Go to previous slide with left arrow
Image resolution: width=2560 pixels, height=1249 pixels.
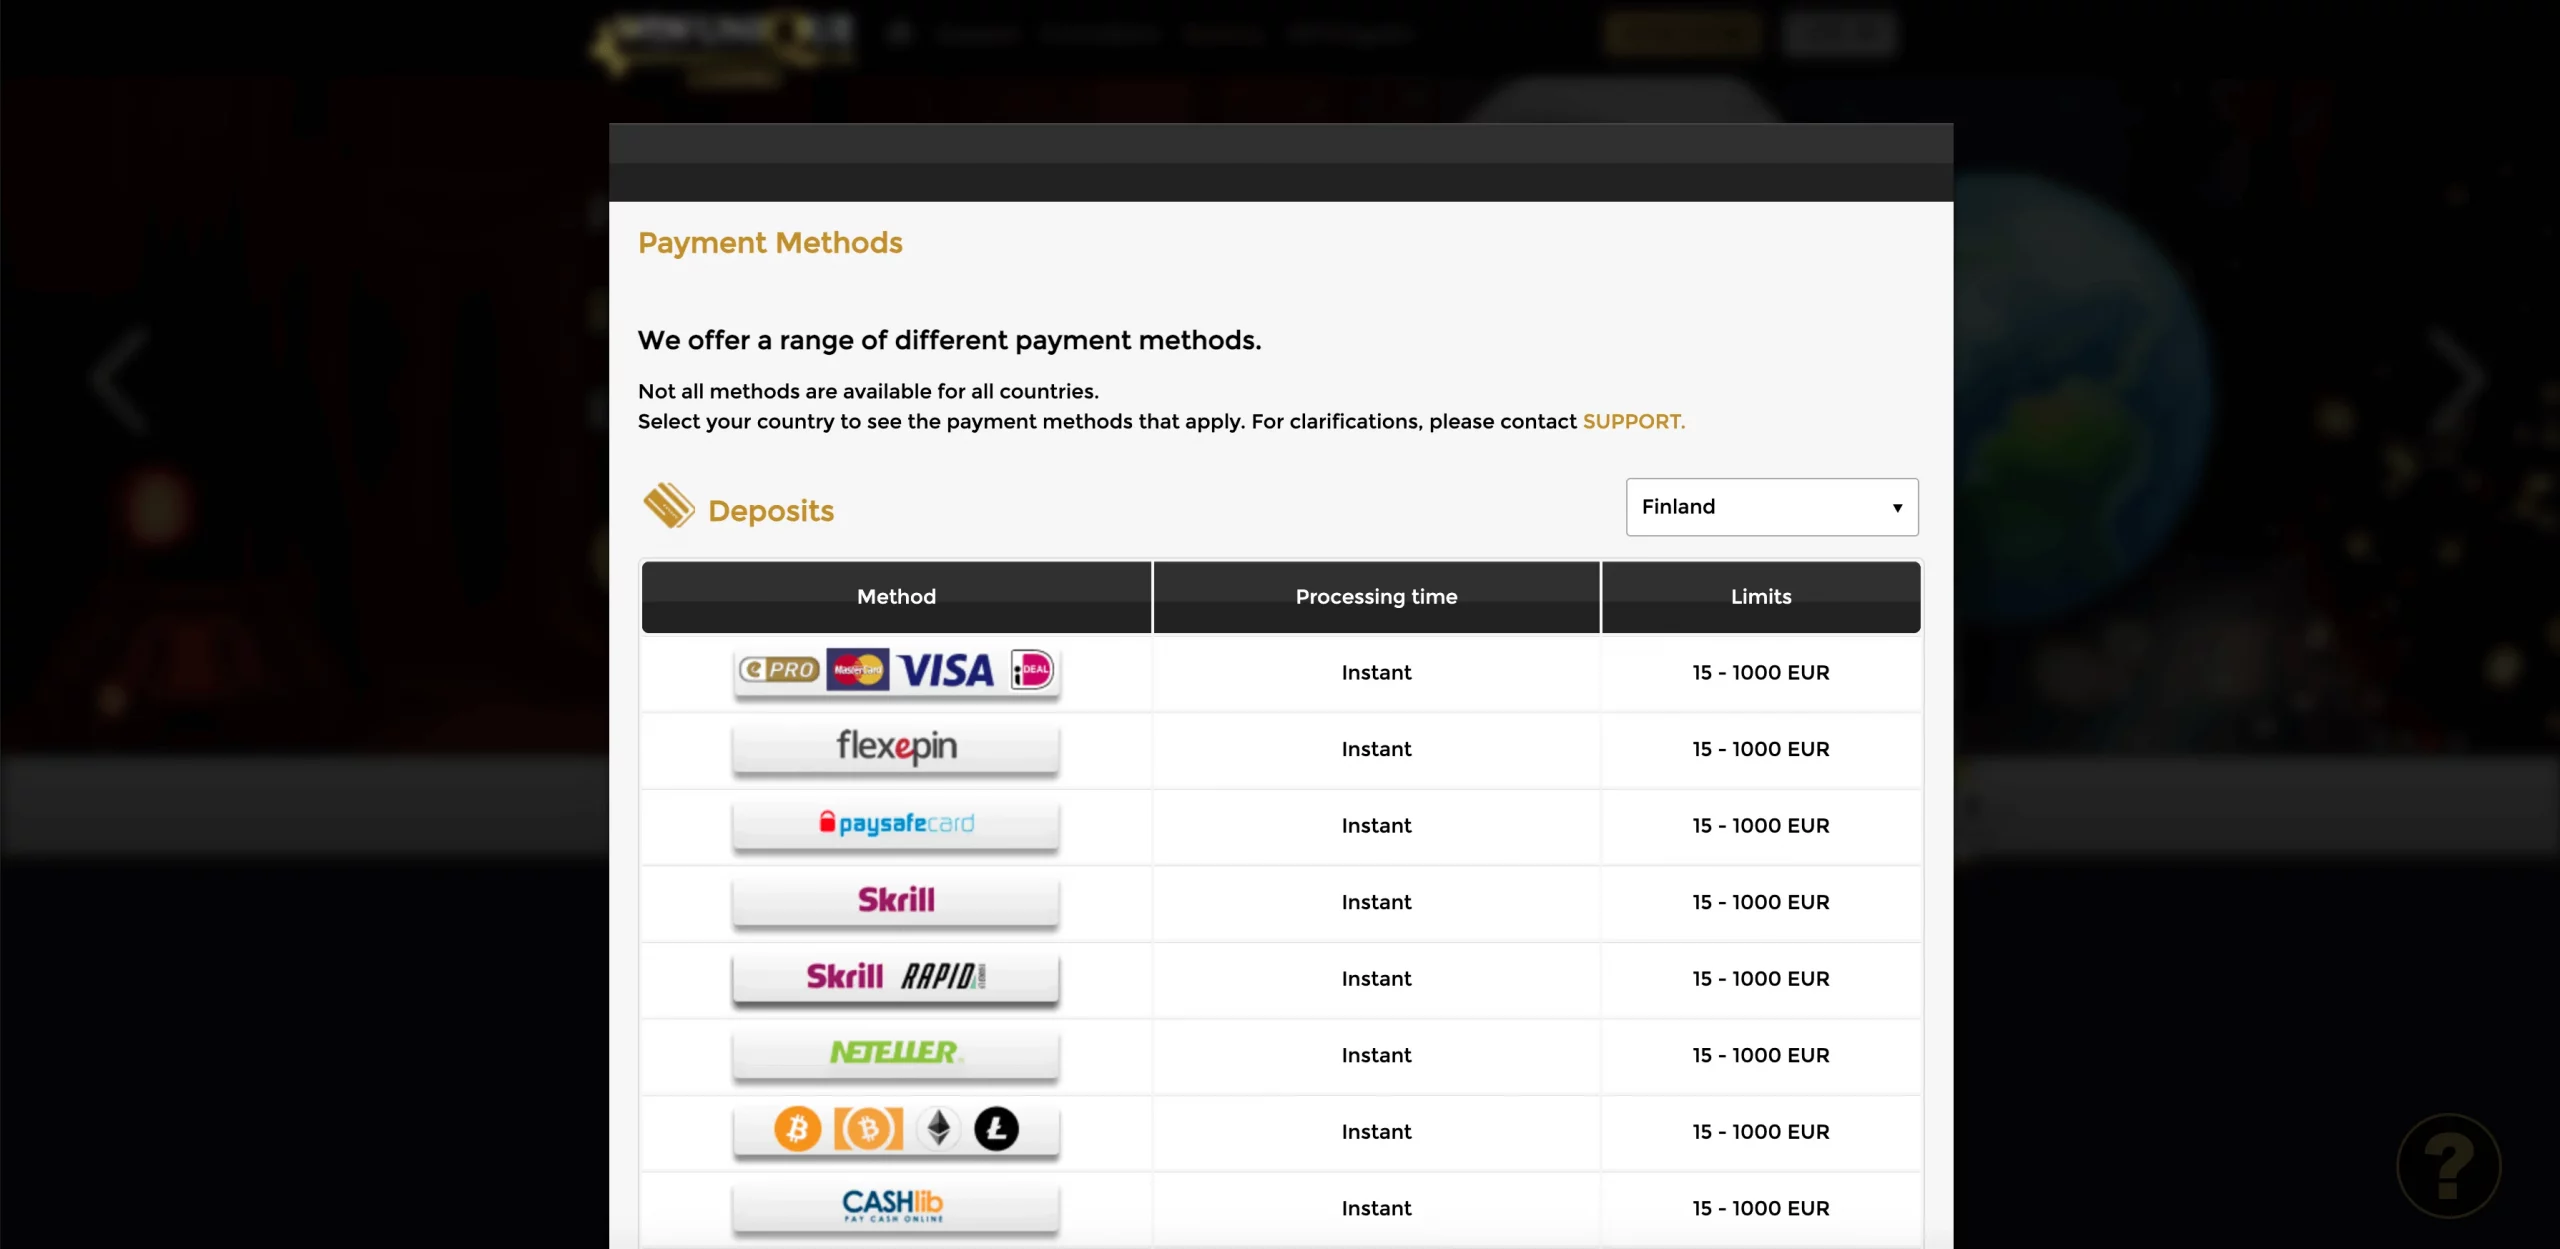click(121, 381)
